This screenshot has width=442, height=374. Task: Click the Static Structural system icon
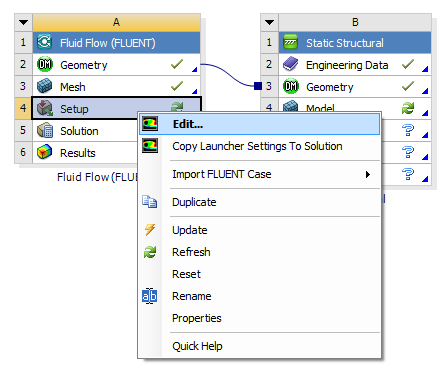[x=291, y=42]
